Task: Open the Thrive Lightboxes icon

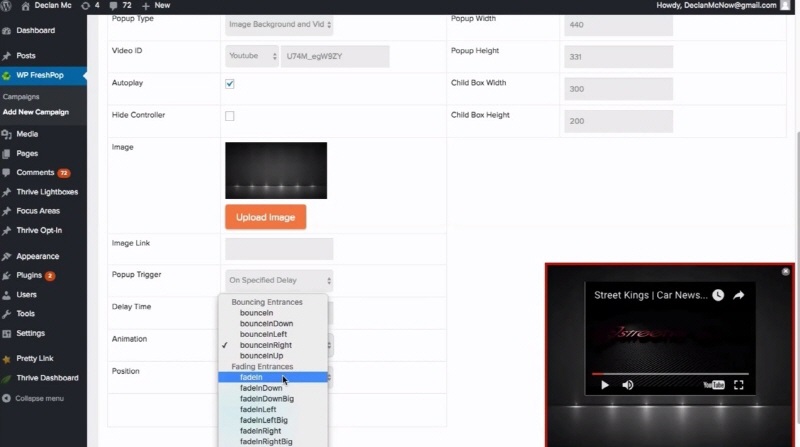Action: 7,192
